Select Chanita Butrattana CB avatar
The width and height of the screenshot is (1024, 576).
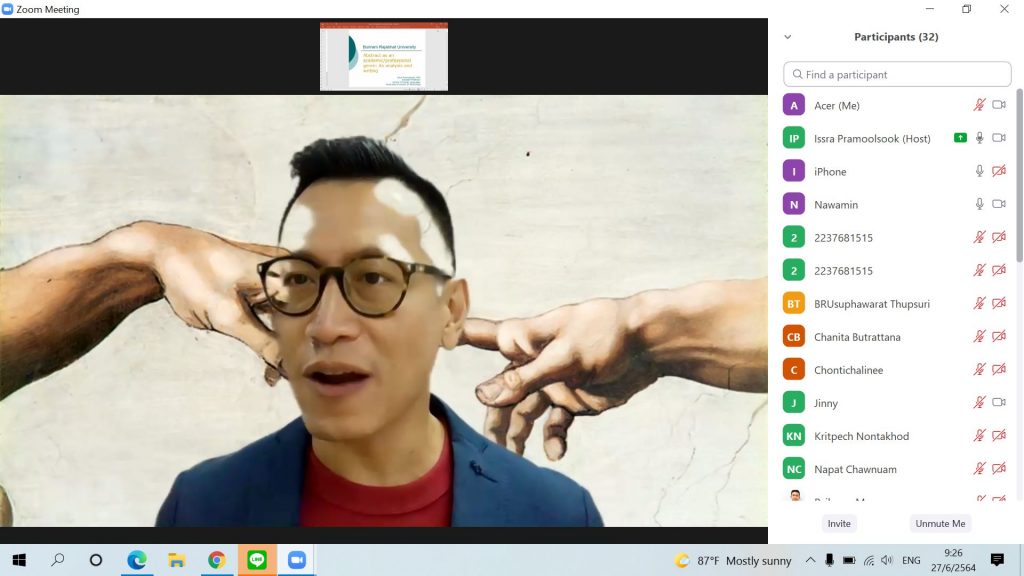tap(793, 336)
